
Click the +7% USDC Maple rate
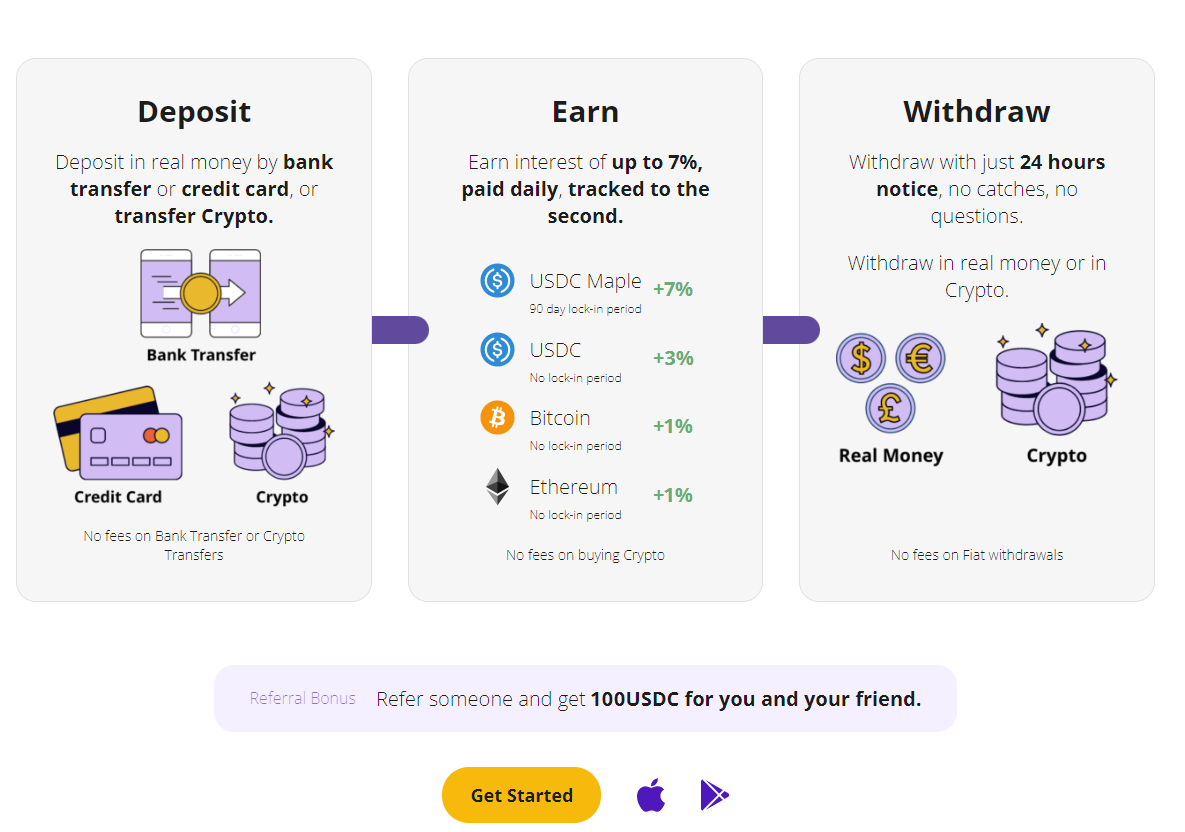pyautogui.click(x=673, y=289)
